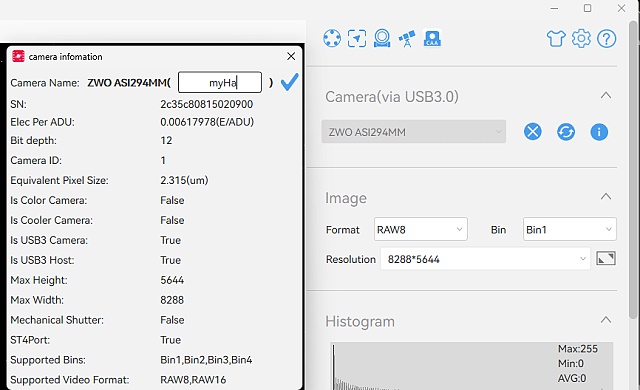Show camera information with the i button

599,132
